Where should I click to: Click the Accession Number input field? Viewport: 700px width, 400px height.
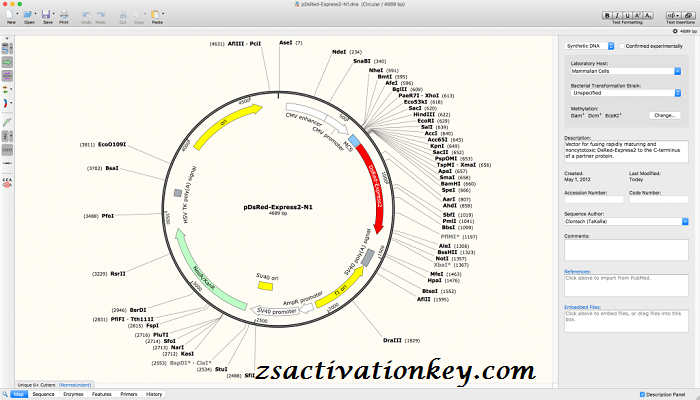(594, 200)
